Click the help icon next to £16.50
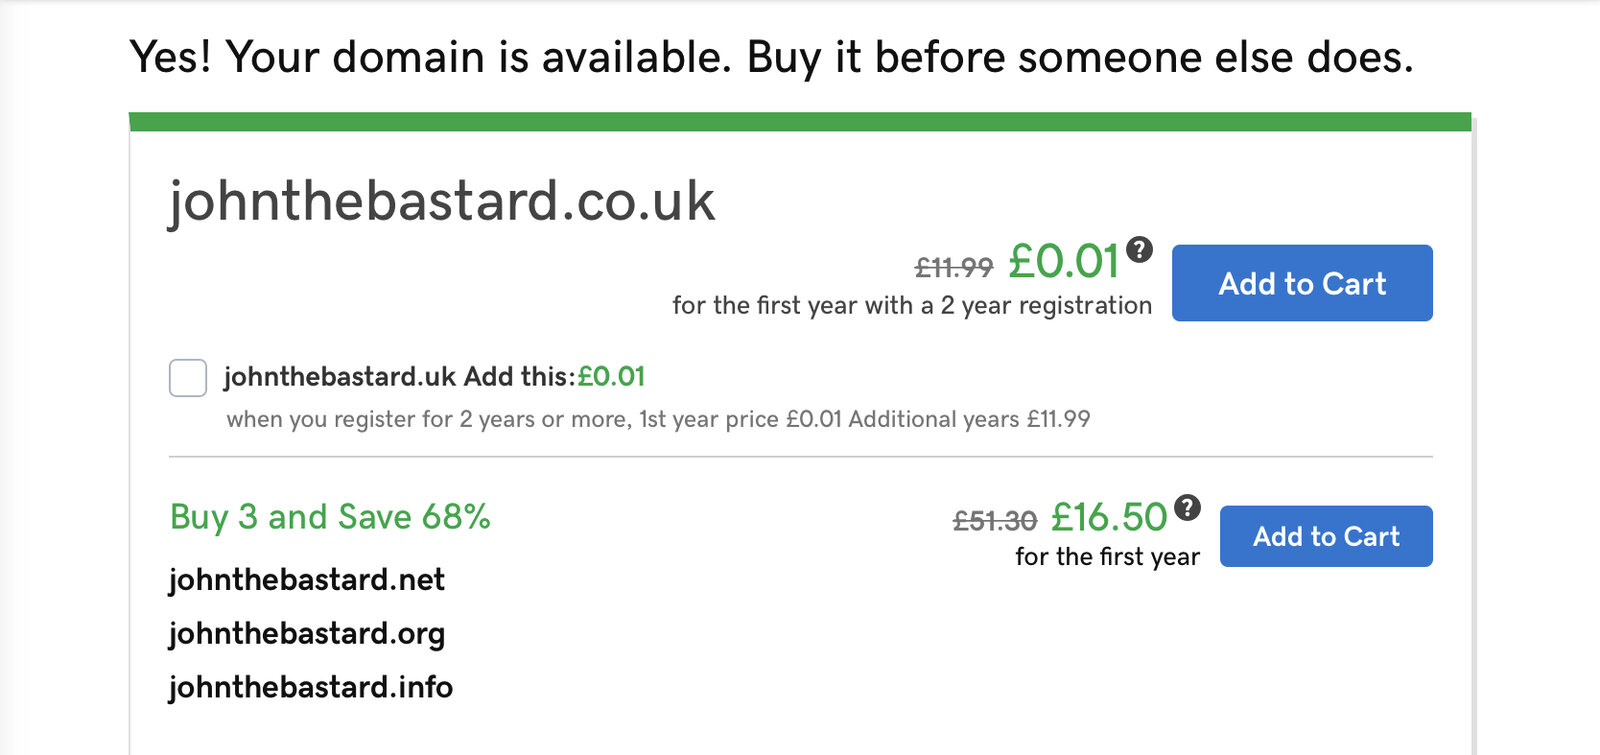This screenshot has width=1600, height=755. 1187,507
